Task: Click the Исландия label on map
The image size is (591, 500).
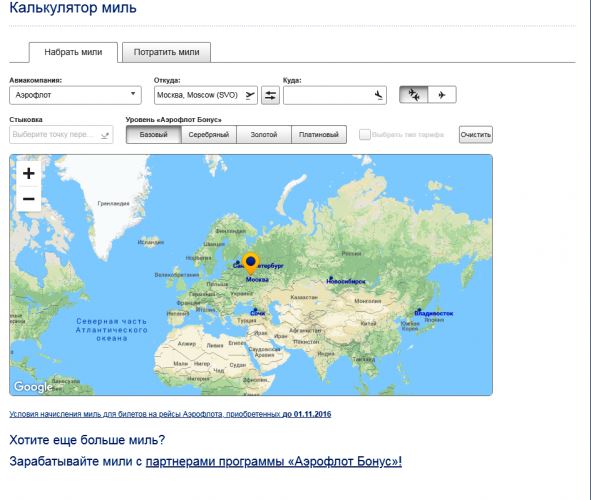Action: [x=151, y=242]
